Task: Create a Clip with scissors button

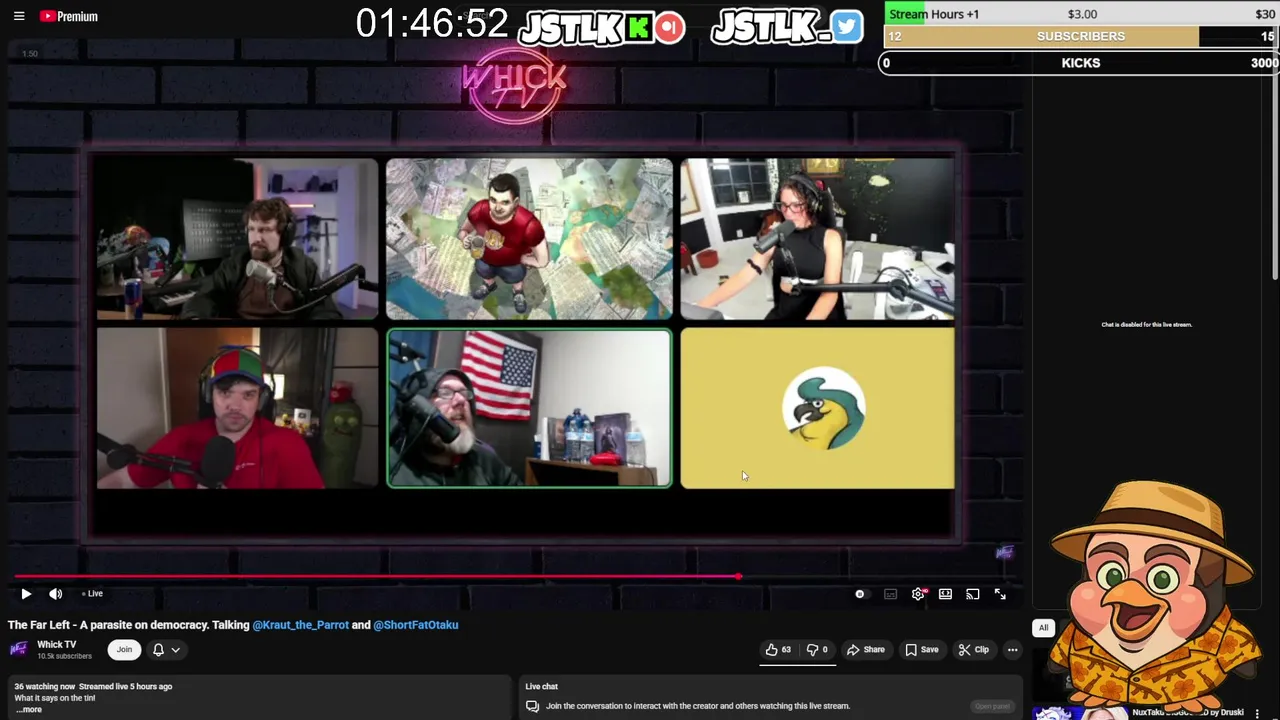Action: [973, 650]
